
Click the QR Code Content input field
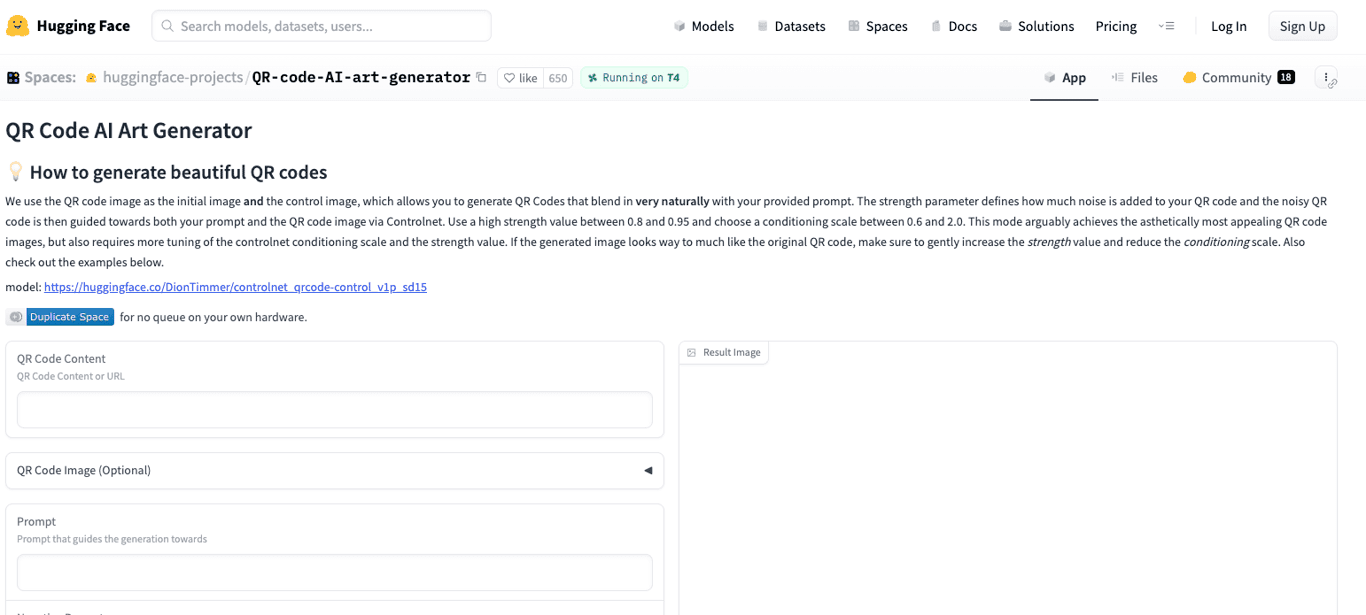click(333, 410)
